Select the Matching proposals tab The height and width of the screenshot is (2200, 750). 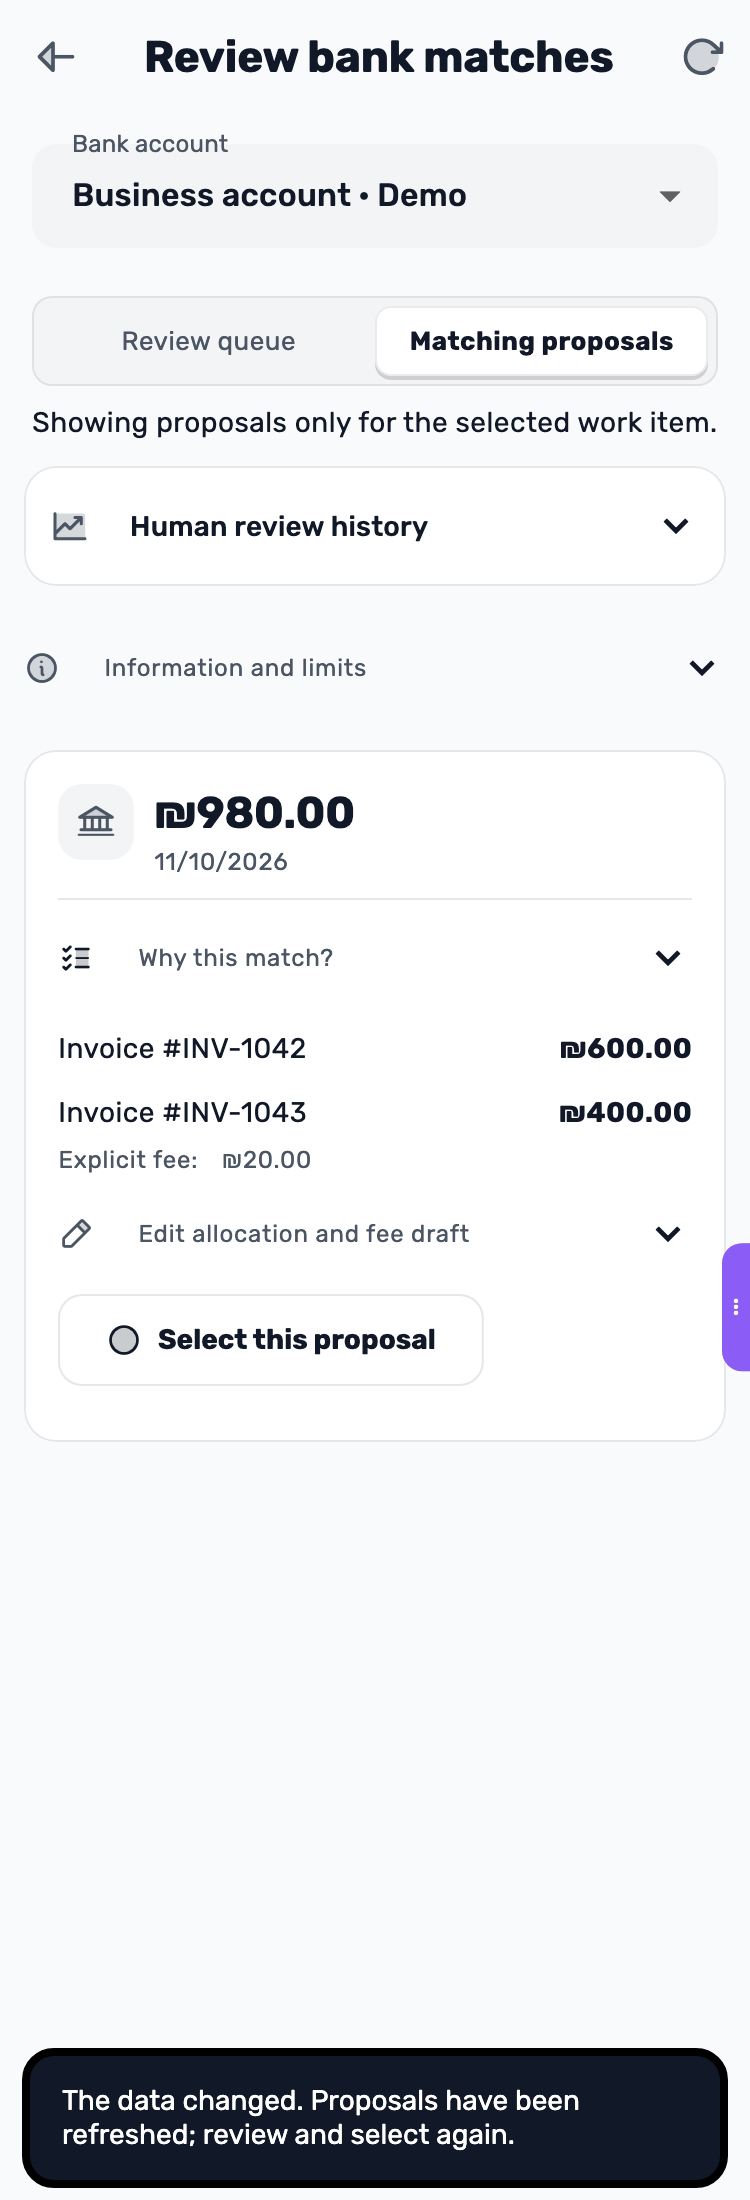pos(541,341)
